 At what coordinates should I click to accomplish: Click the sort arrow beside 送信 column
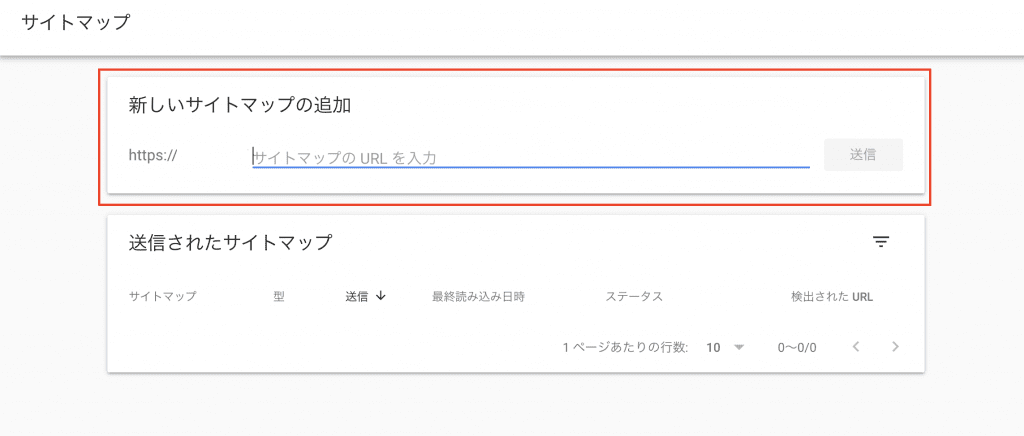tap(381, 296)
